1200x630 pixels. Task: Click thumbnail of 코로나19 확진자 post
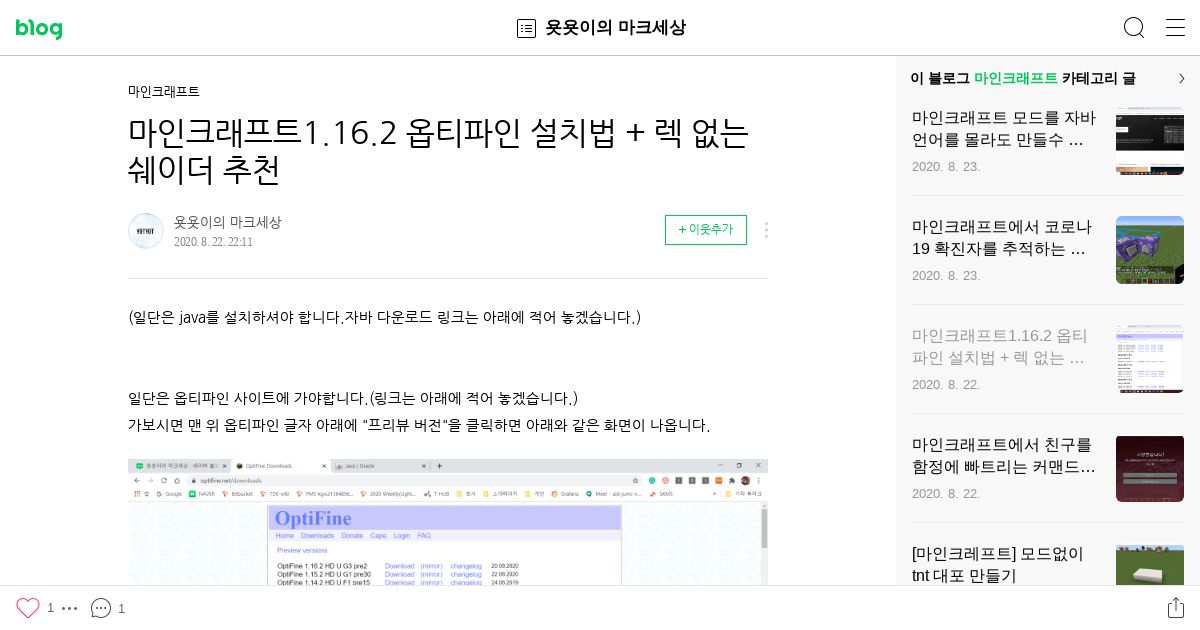point(1150,250)
